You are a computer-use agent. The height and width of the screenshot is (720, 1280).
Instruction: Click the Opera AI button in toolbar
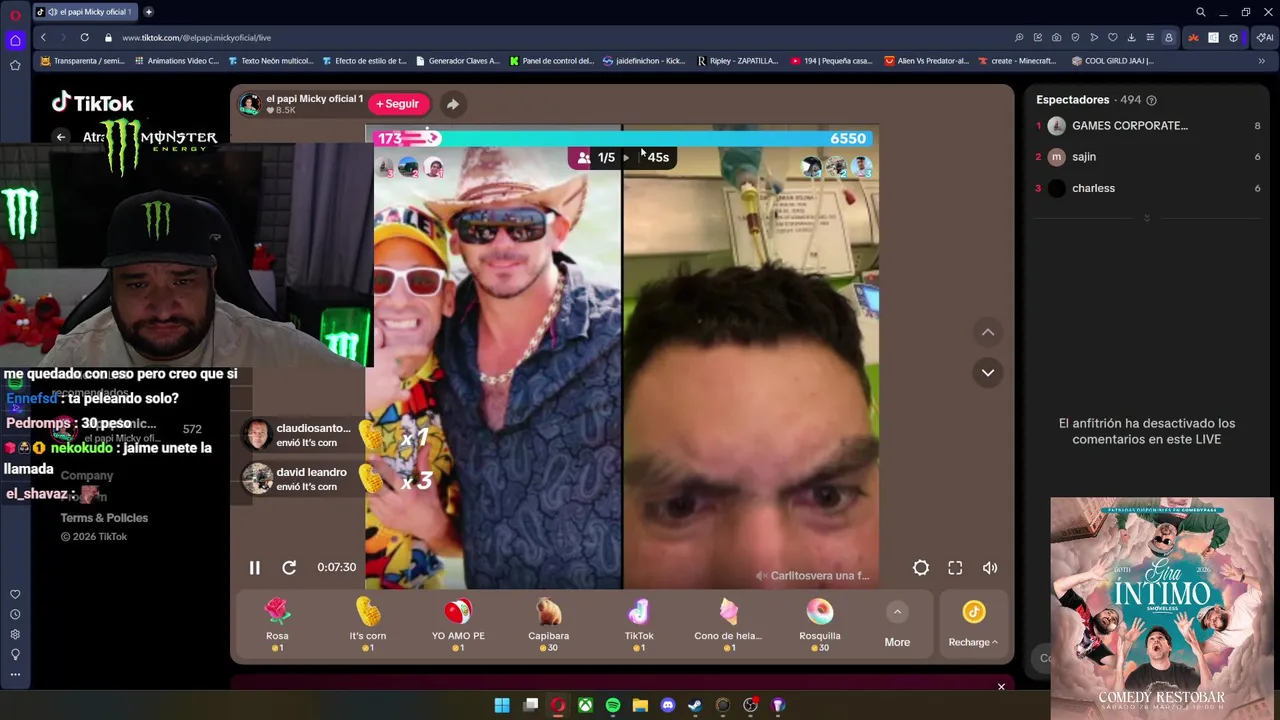pos(1264,37)
